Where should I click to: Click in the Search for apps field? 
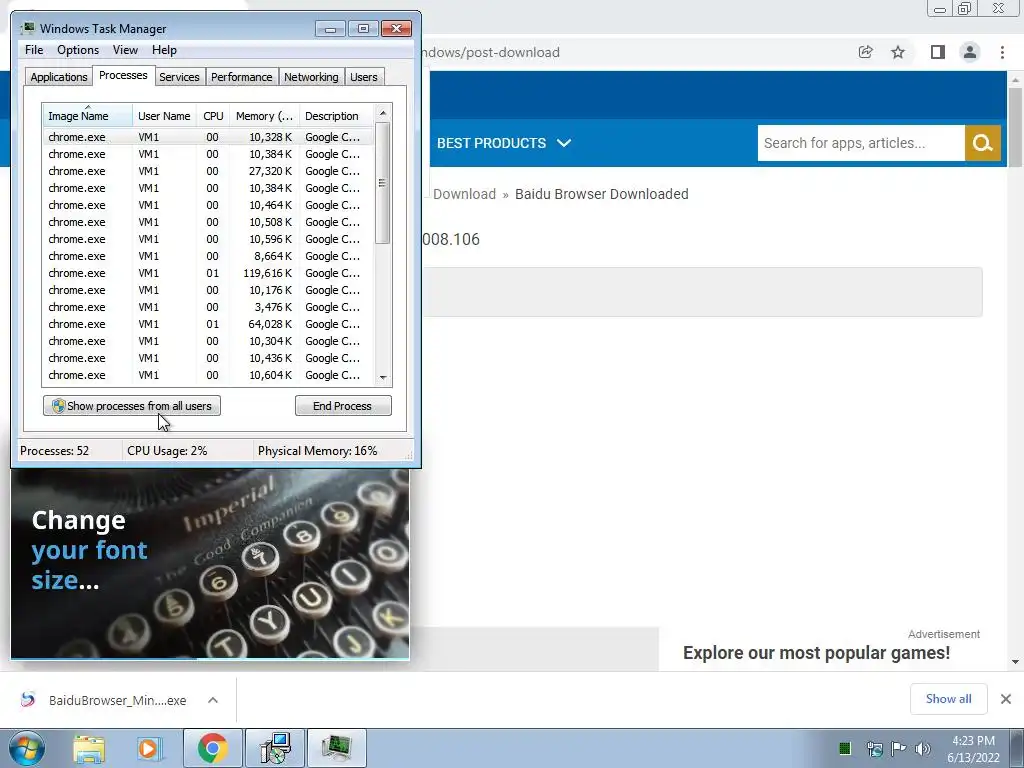point(861,143)
